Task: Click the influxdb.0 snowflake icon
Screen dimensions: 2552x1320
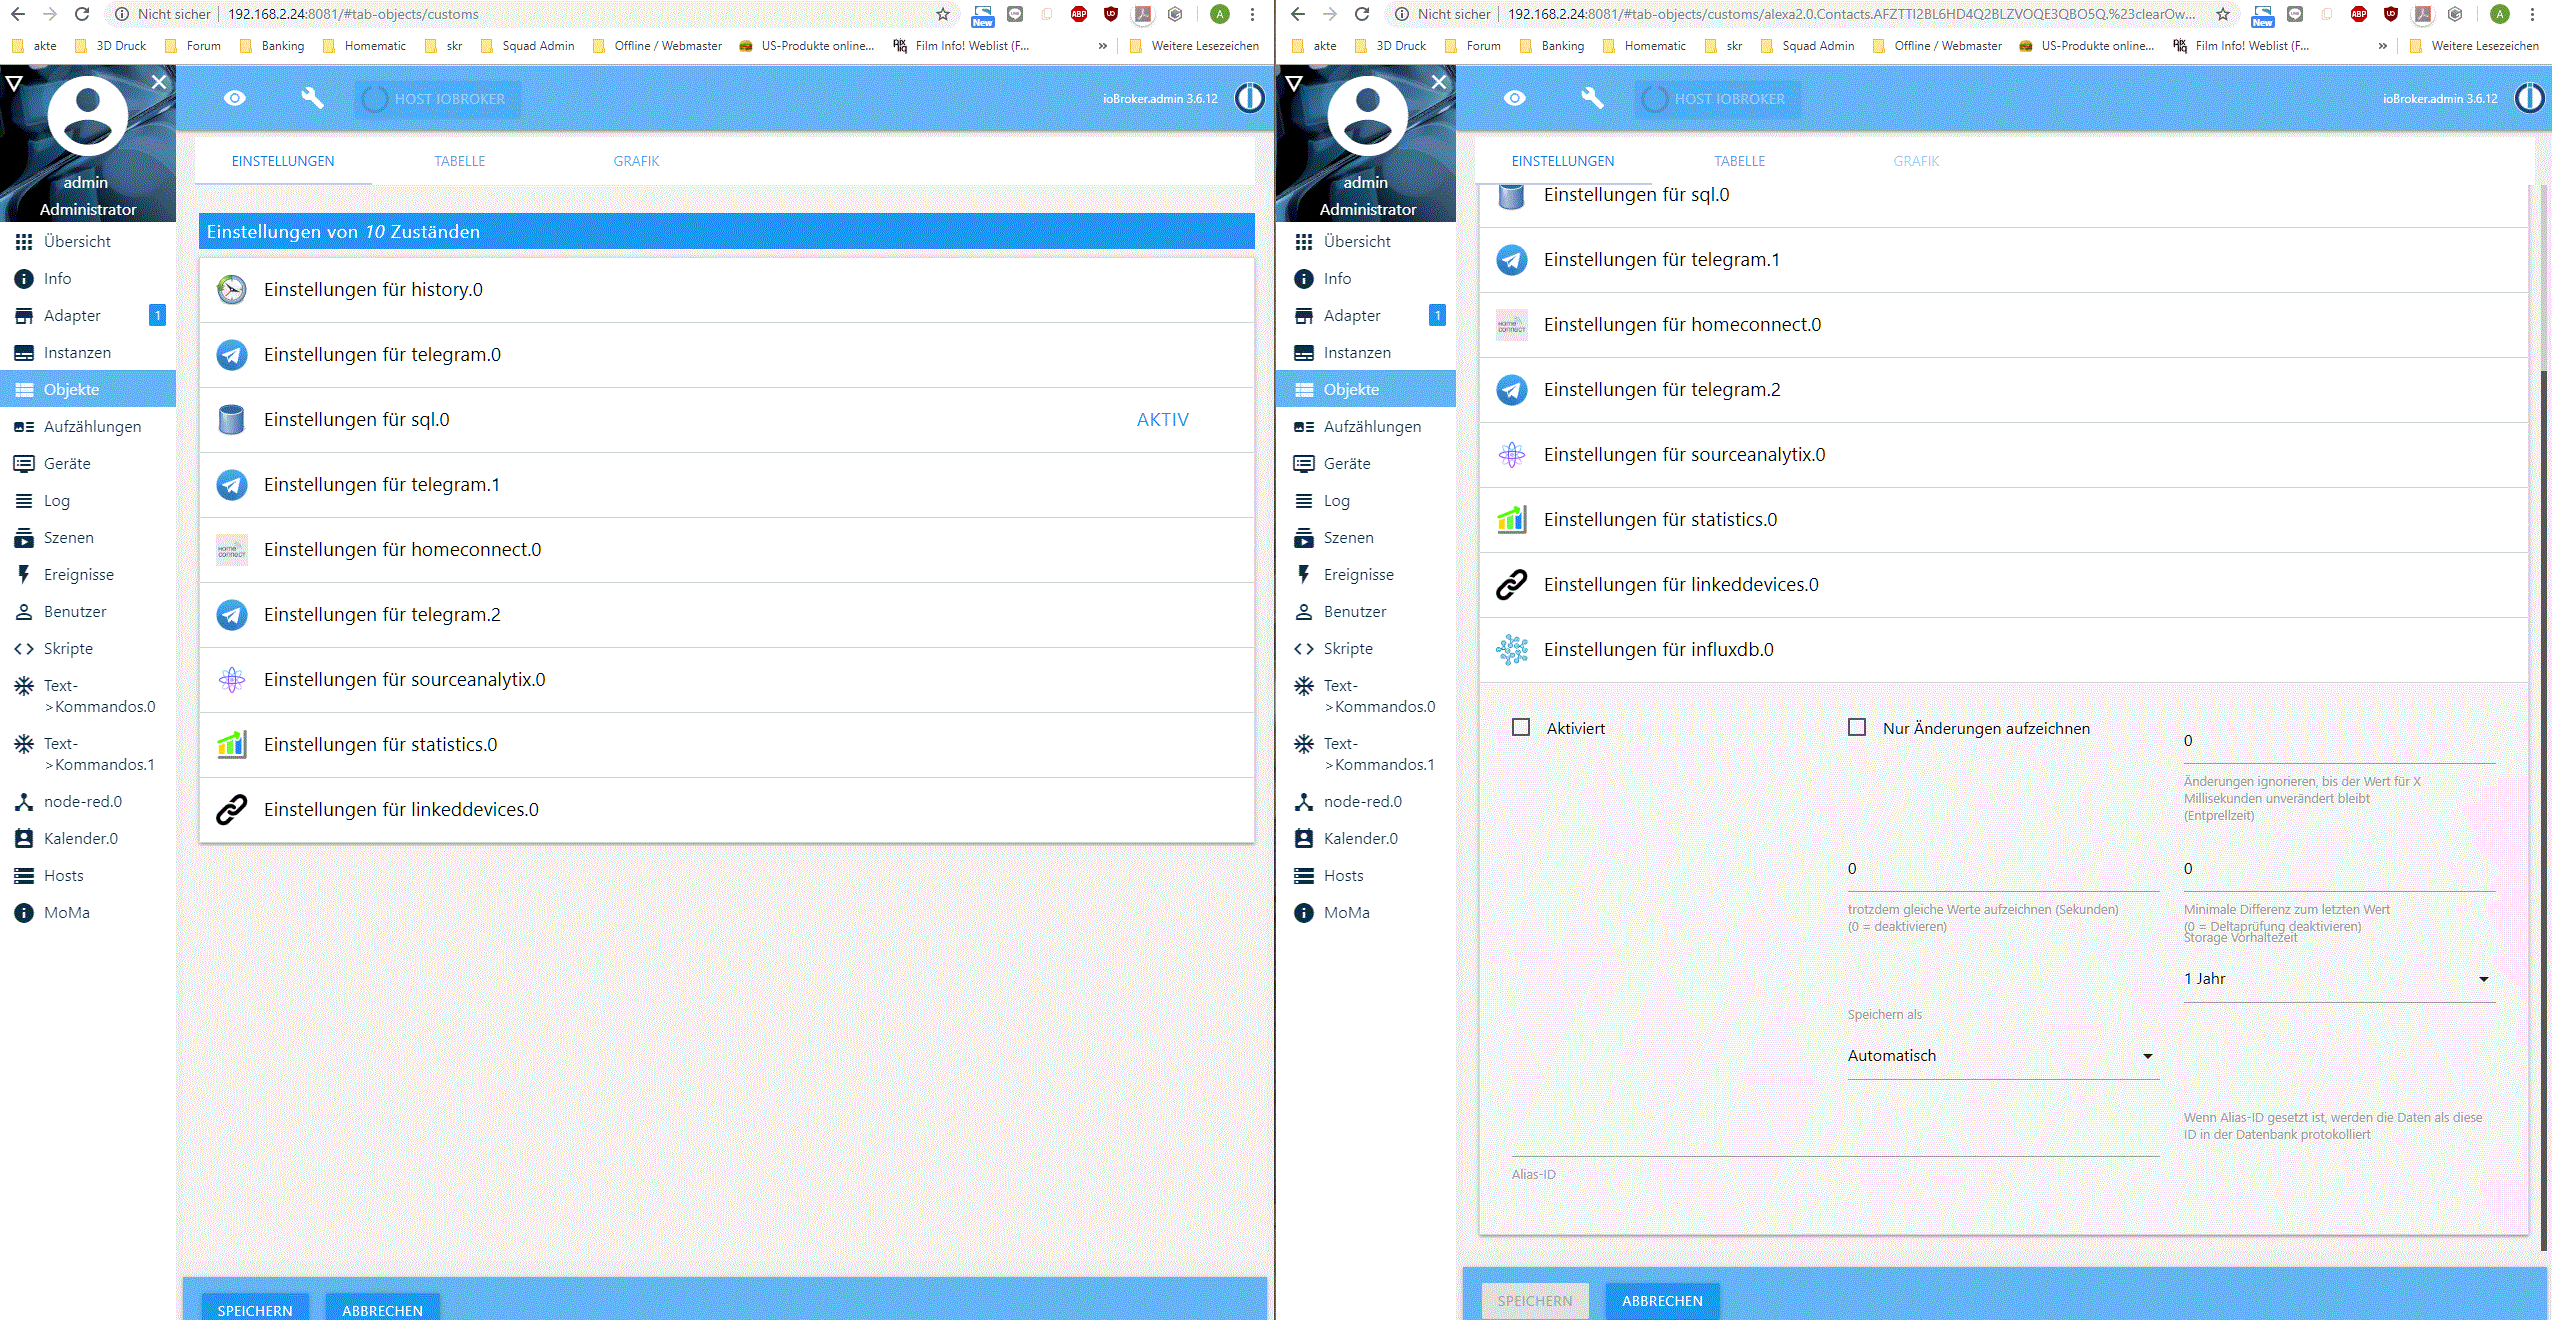Action: [1511, 650]
